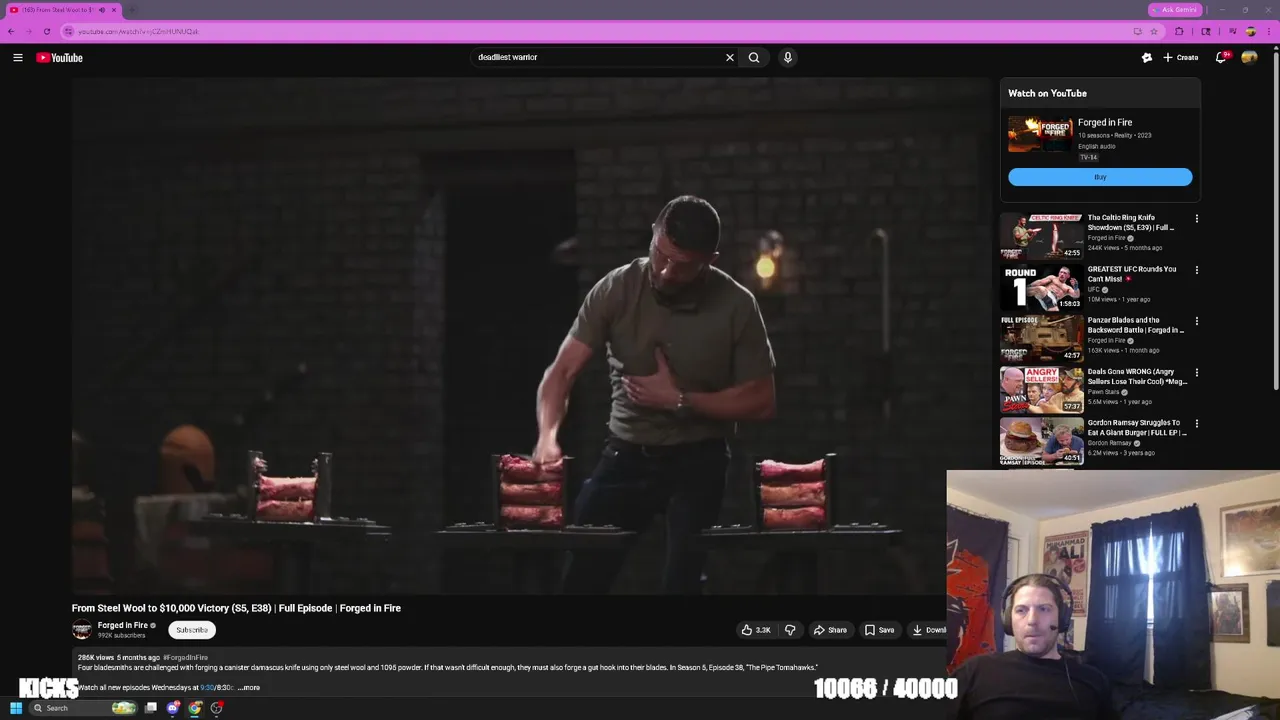1280x720 pixels.
Task: Open options for Panzer Blades video
Action: pyautogui.click(x=1196, y=322)
